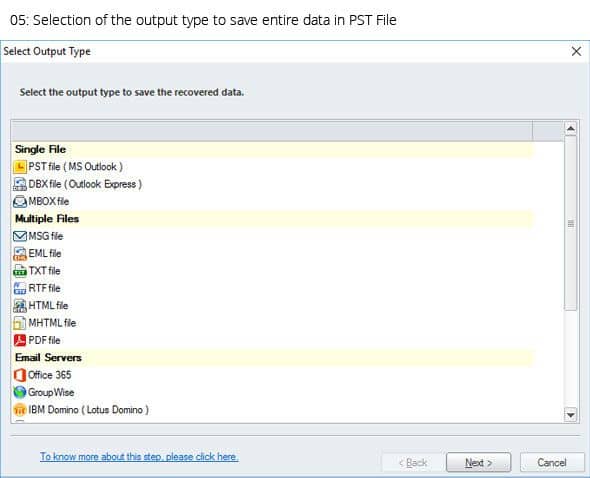Click the disabled Back button

[413, 462]
